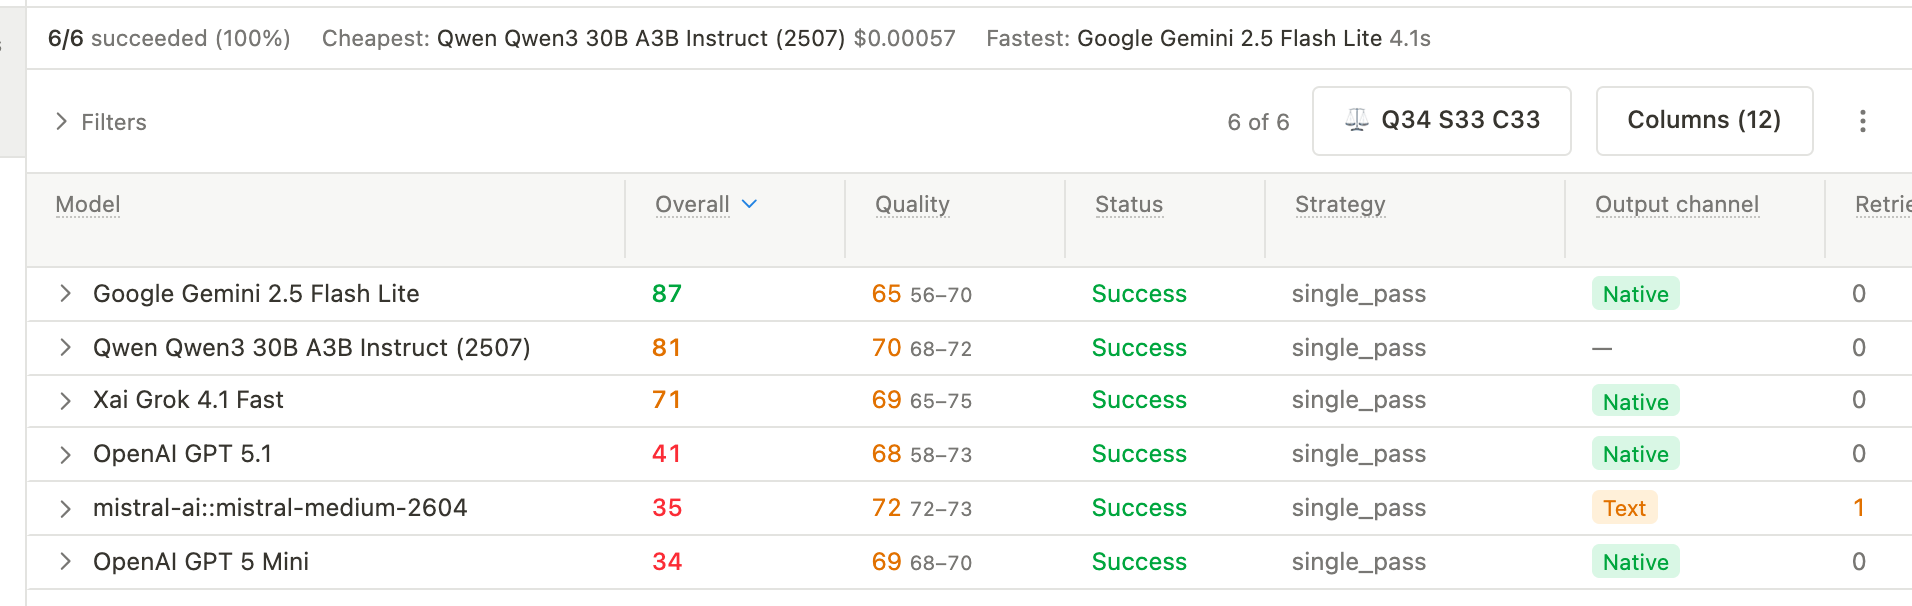Expand the OpenAI GPT 5 Mini row
This screenshot has height=606, width=1912.
click(65, 562)
